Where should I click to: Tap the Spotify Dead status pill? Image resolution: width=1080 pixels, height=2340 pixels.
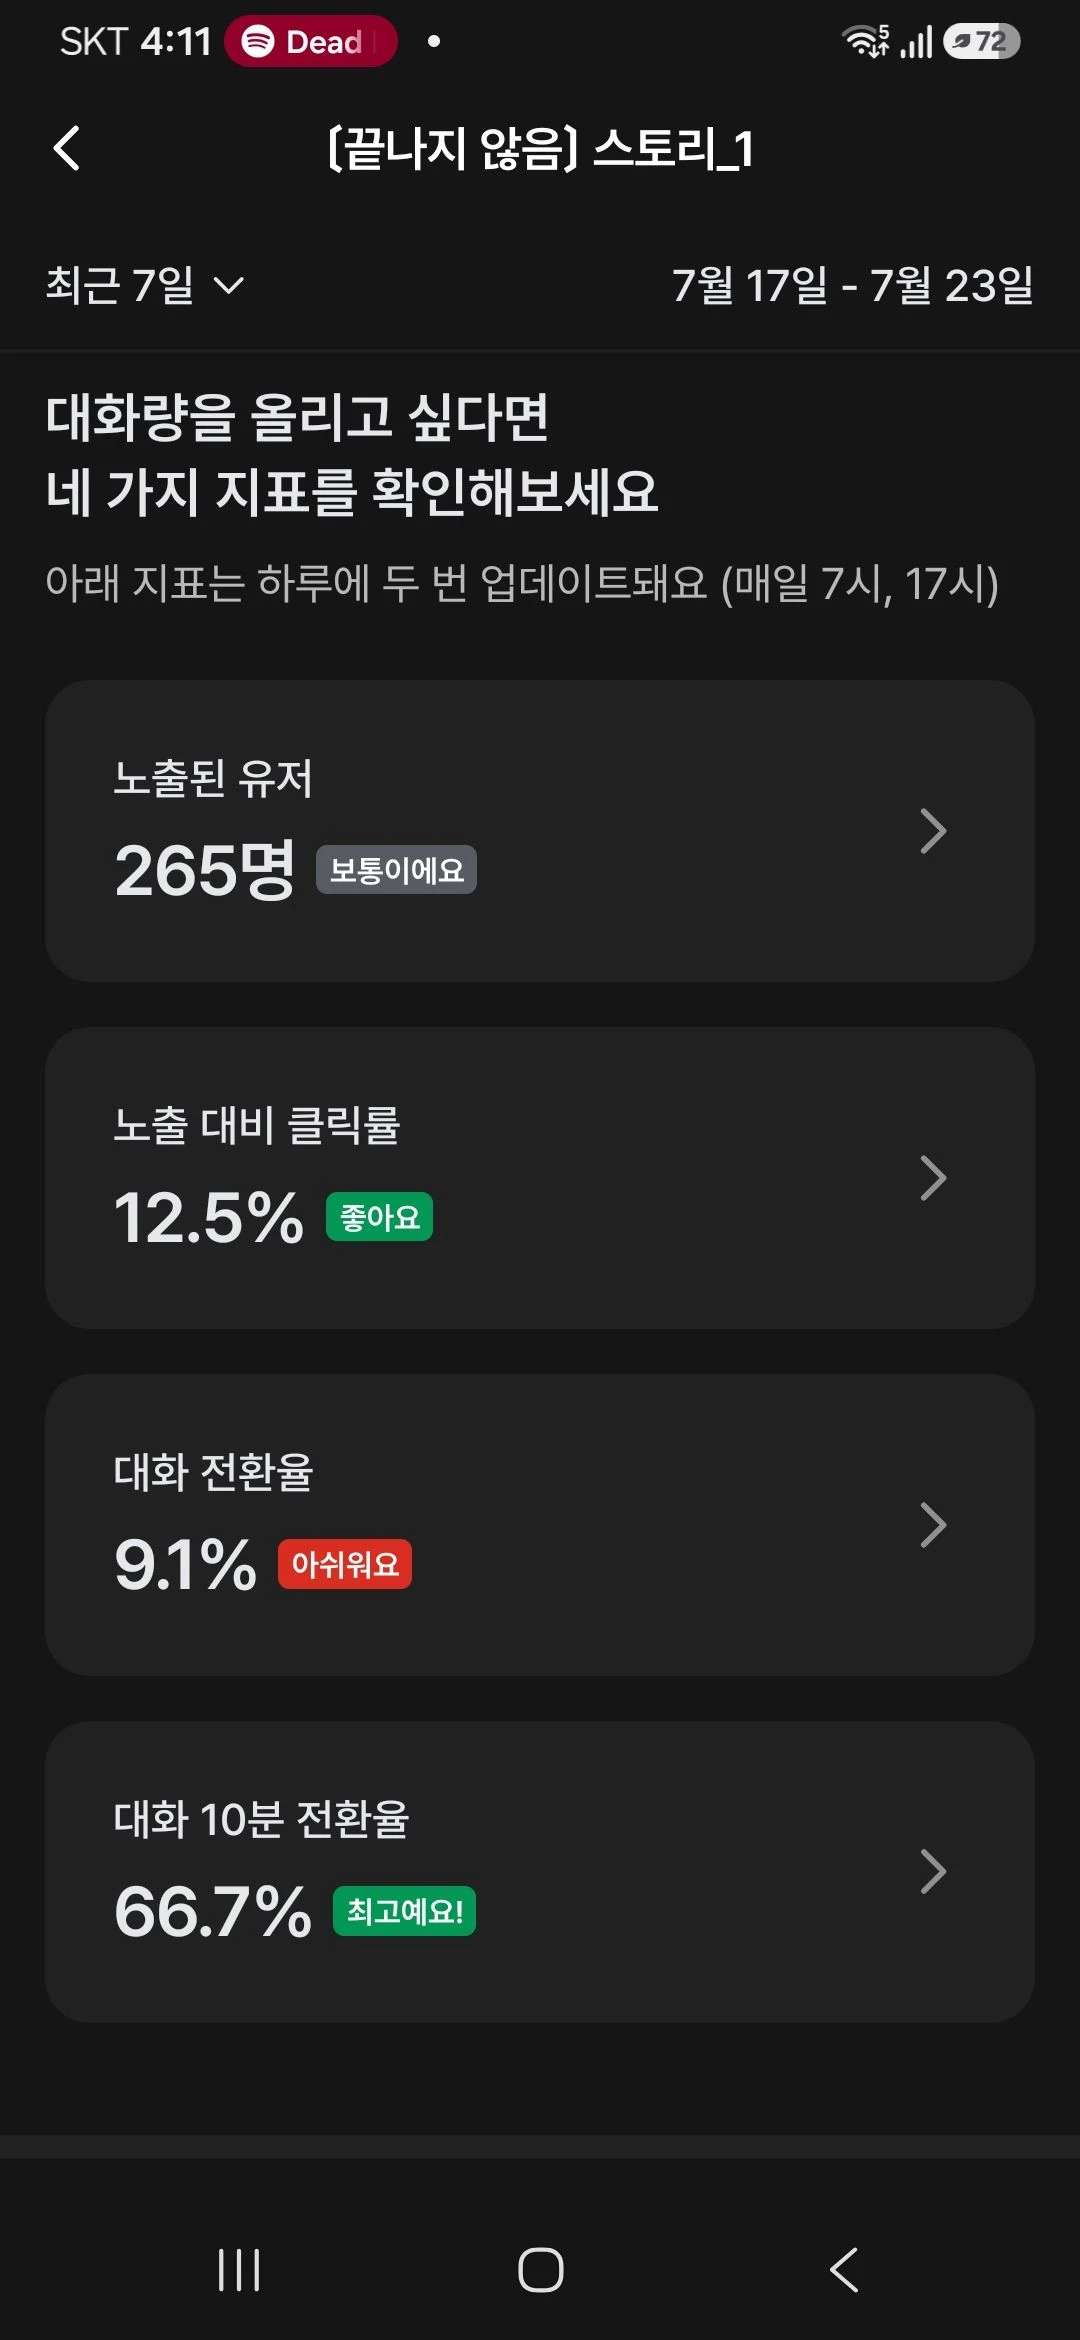tap(311, 41)
